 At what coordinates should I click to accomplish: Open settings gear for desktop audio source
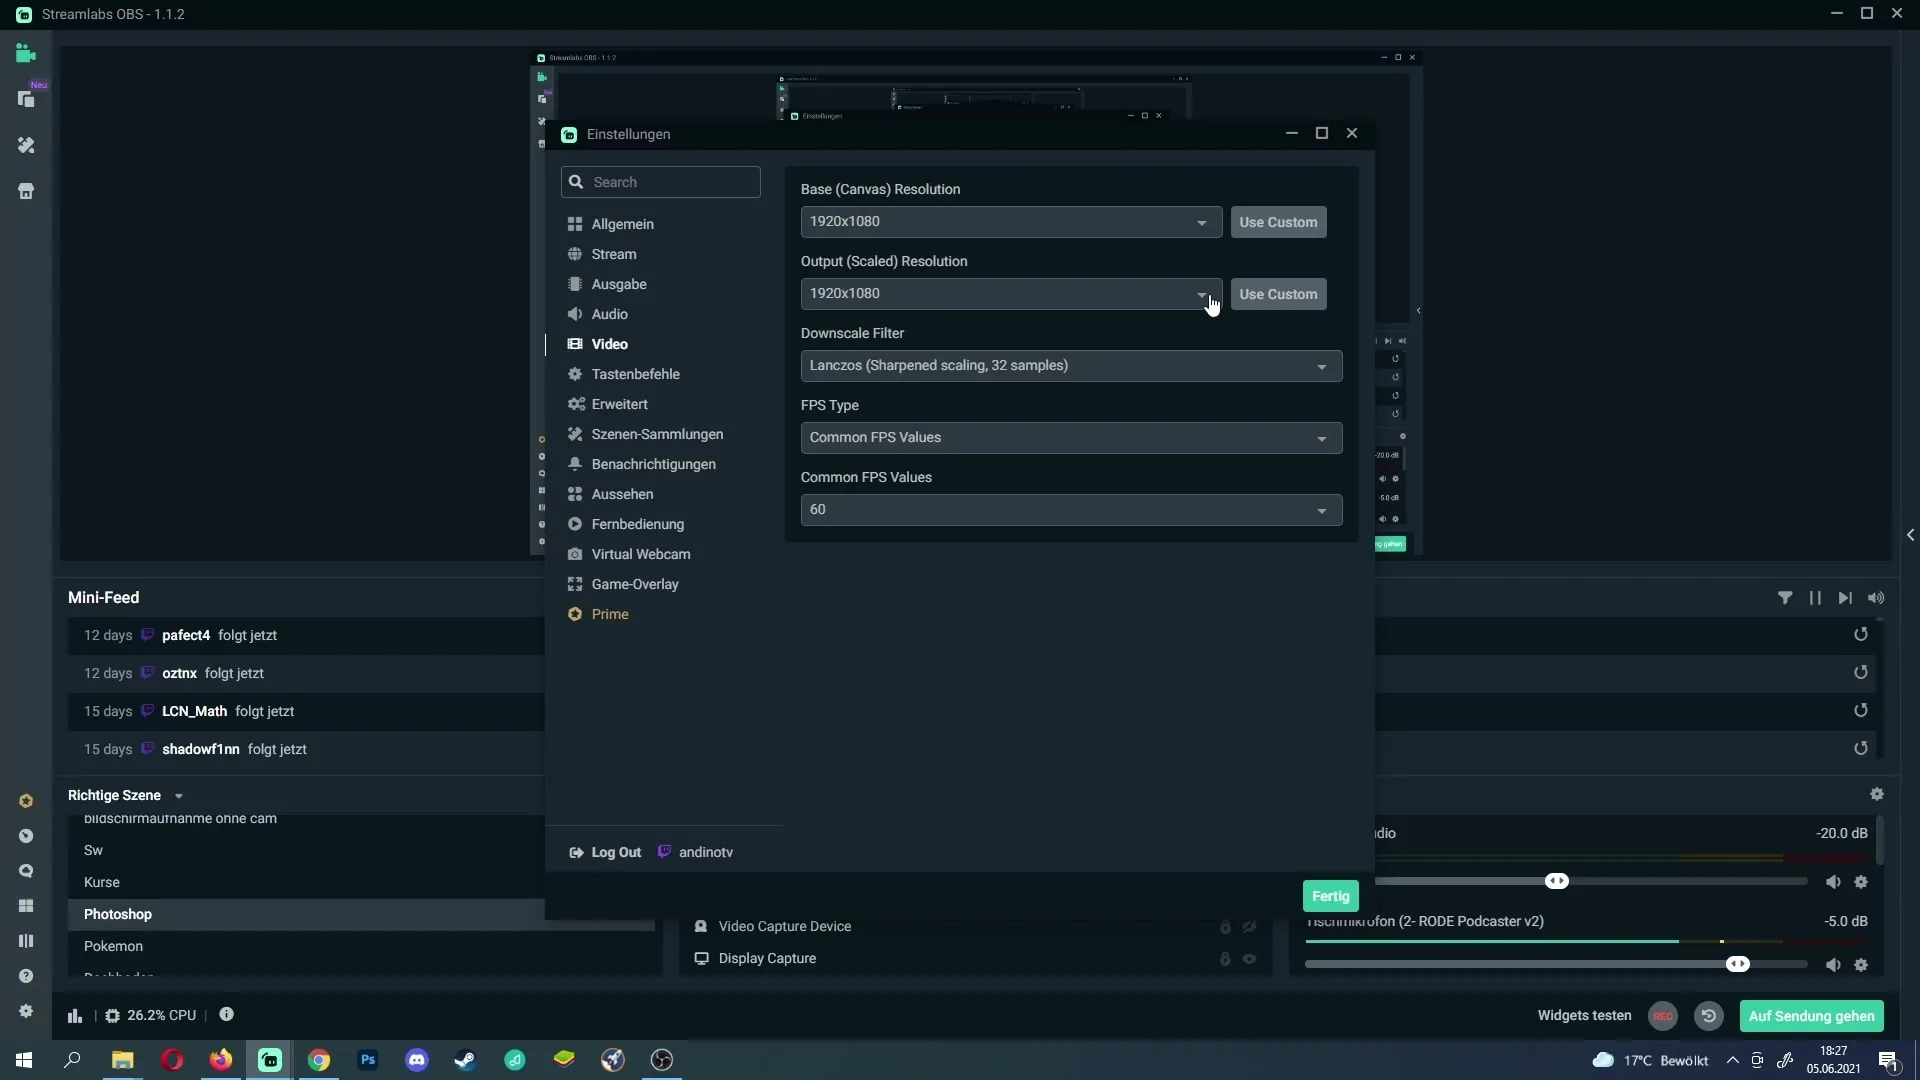[x=1861, y=882]
